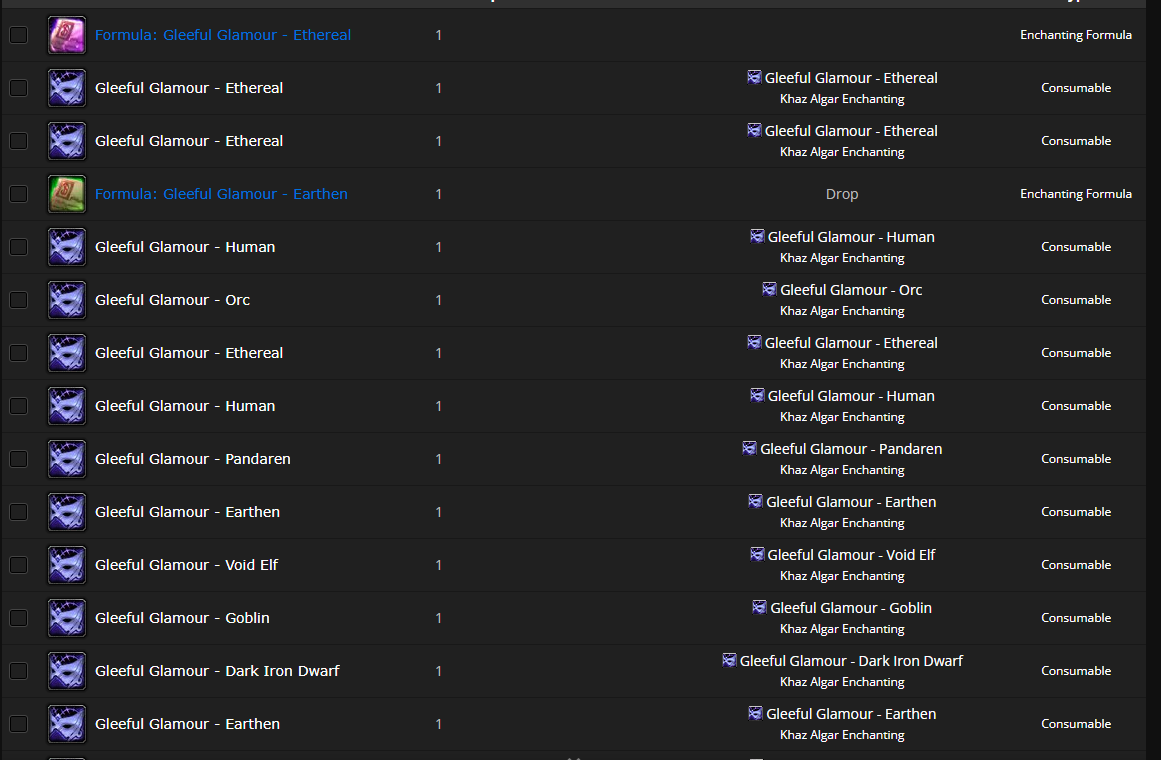1161x760 pixels.
Task: Open the Formula: Gleeful Glamour - Earthen link
Action: click(x=221, y=194)
